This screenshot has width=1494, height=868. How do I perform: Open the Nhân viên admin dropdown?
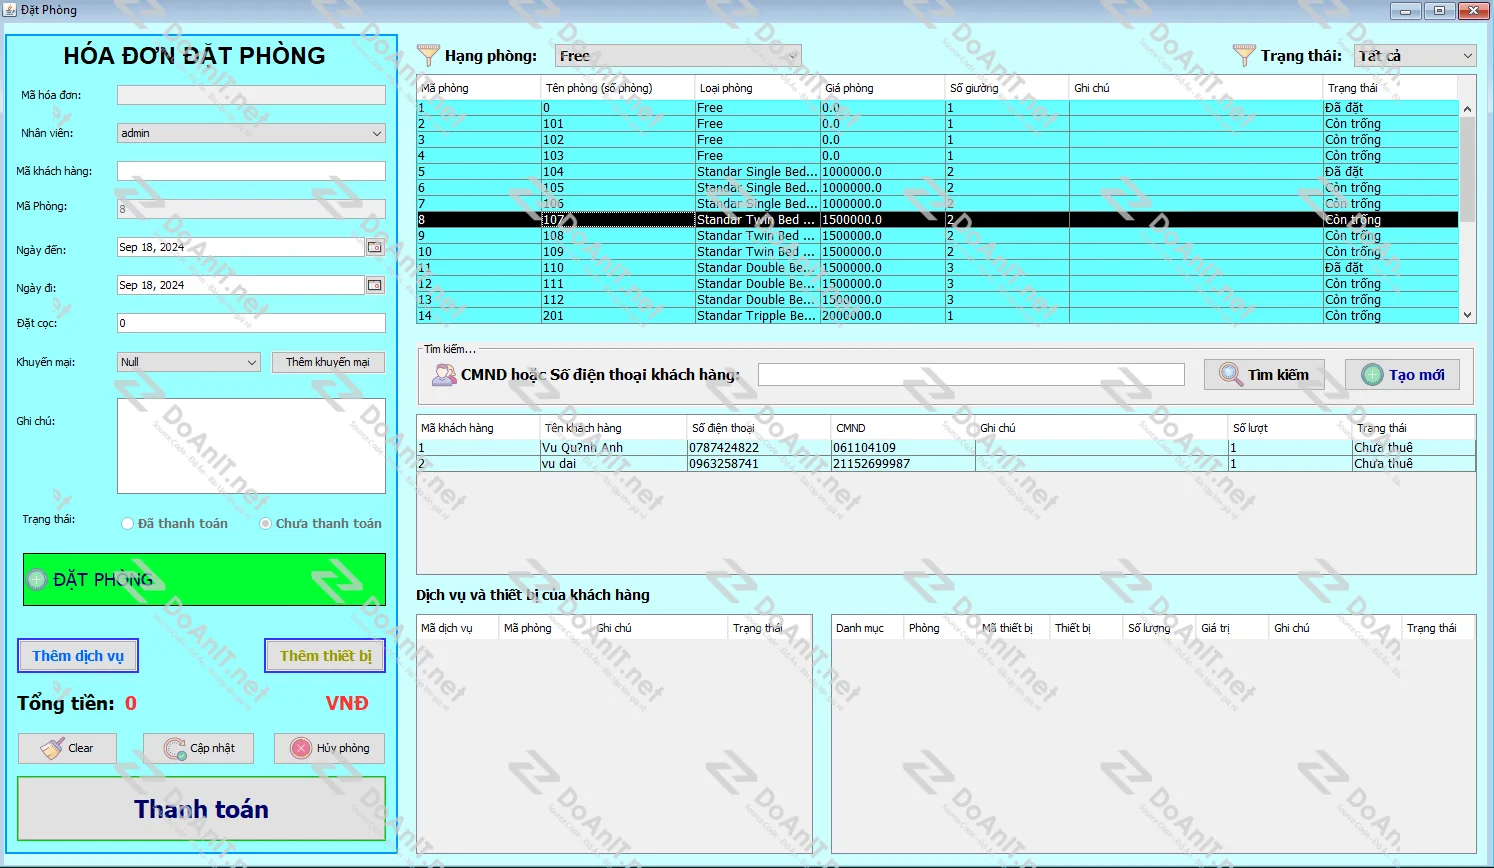[251, 133]
